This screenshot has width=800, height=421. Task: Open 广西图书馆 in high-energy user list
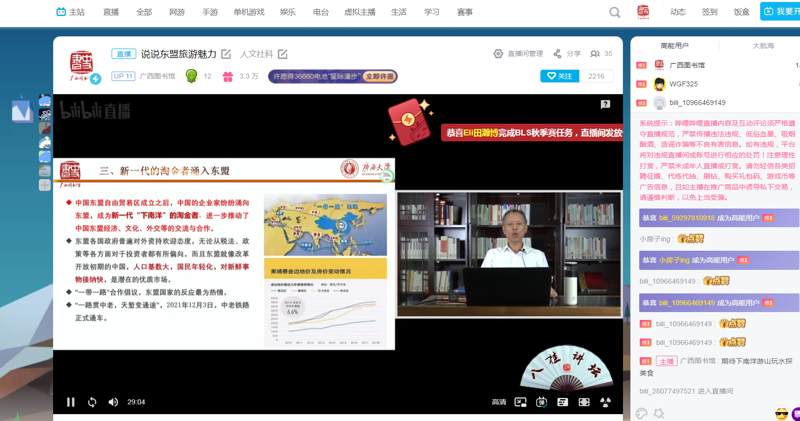click(687, 65)
